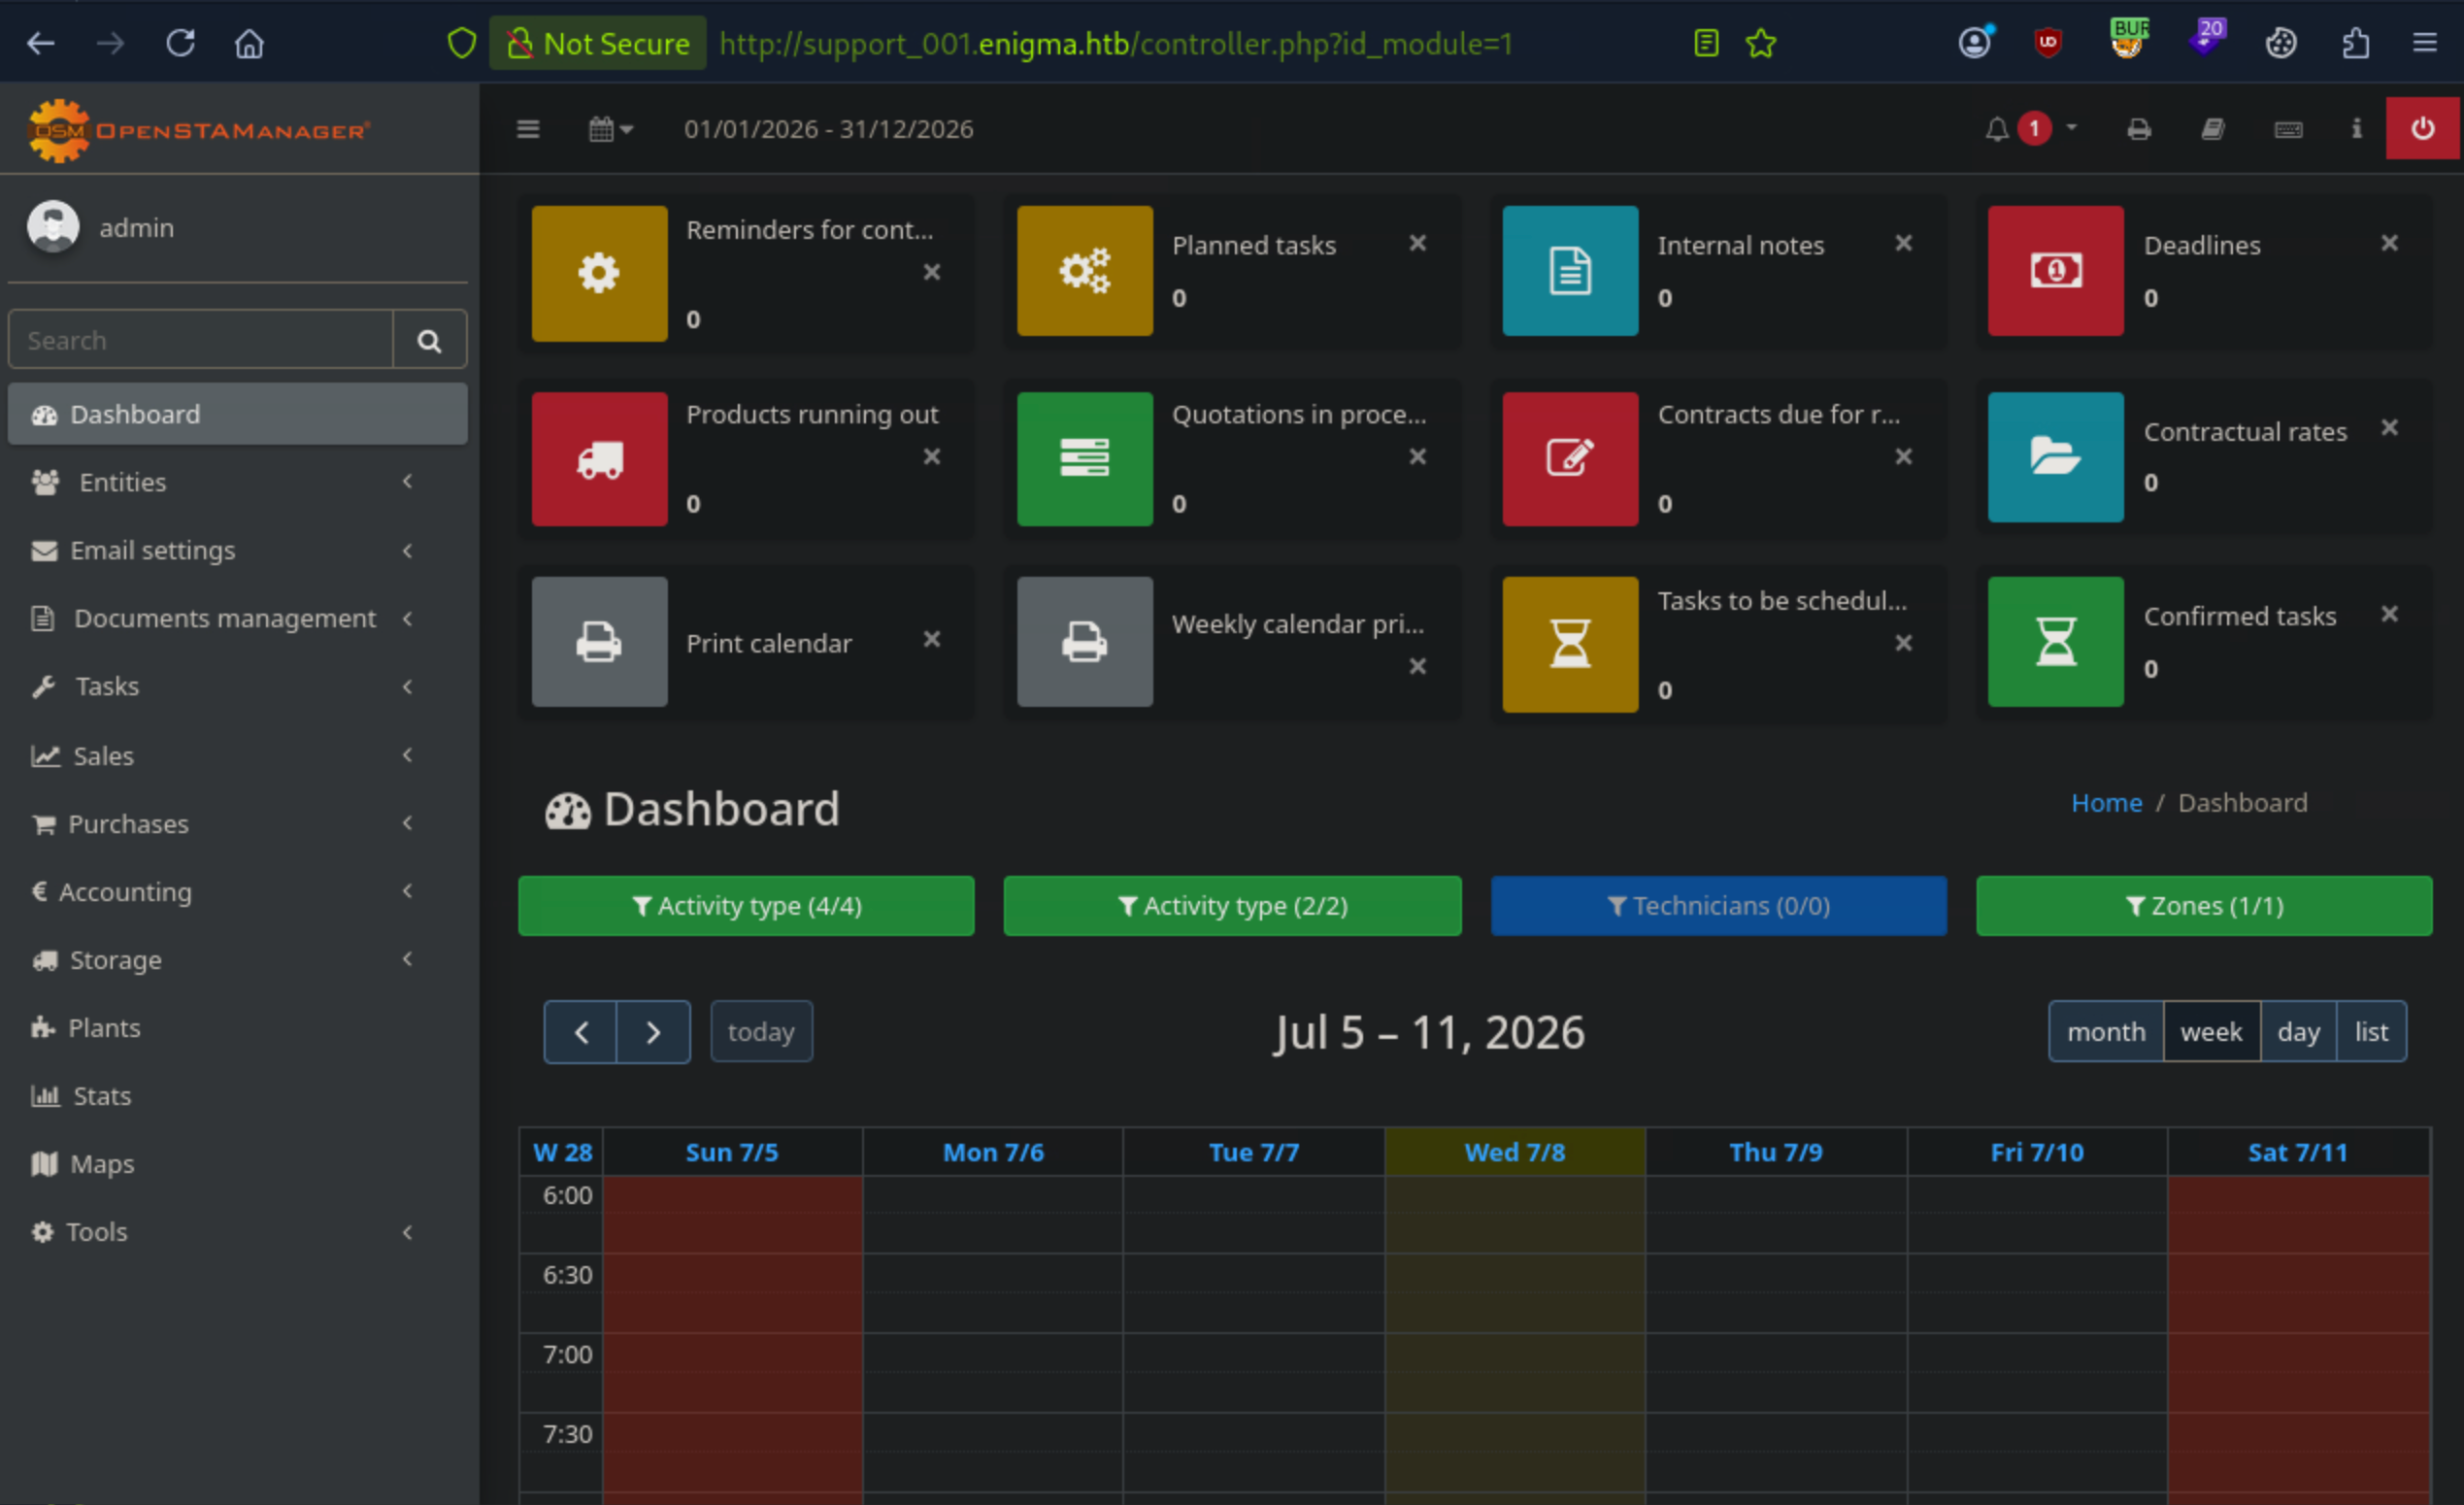Viewport: 2464px width, 1505px height.
Task: Open Products running out truck icon
Action: point(599,459)
